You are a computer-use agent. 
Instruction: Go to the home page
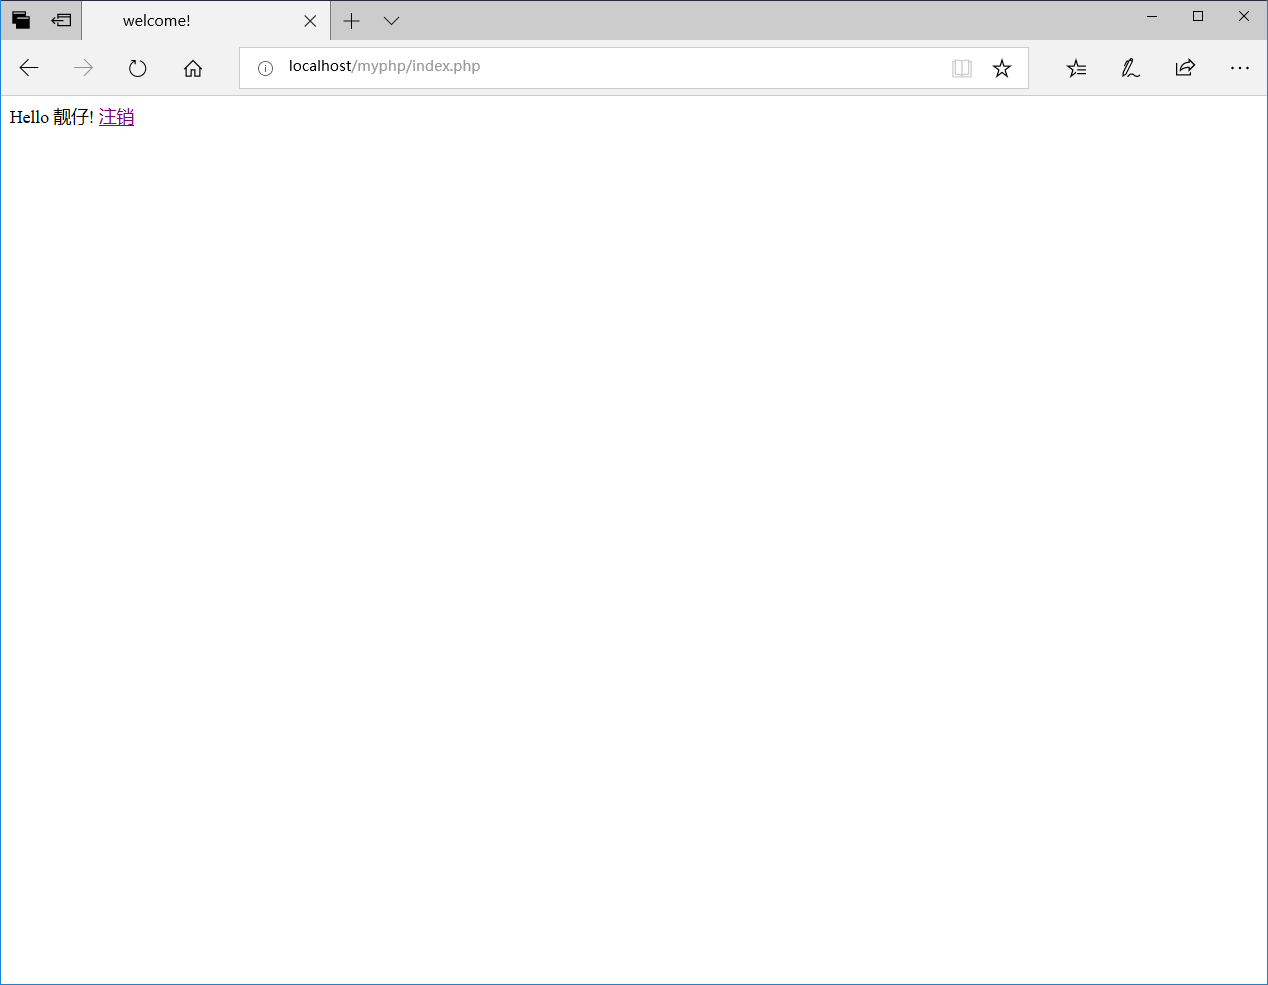[193, 68]
